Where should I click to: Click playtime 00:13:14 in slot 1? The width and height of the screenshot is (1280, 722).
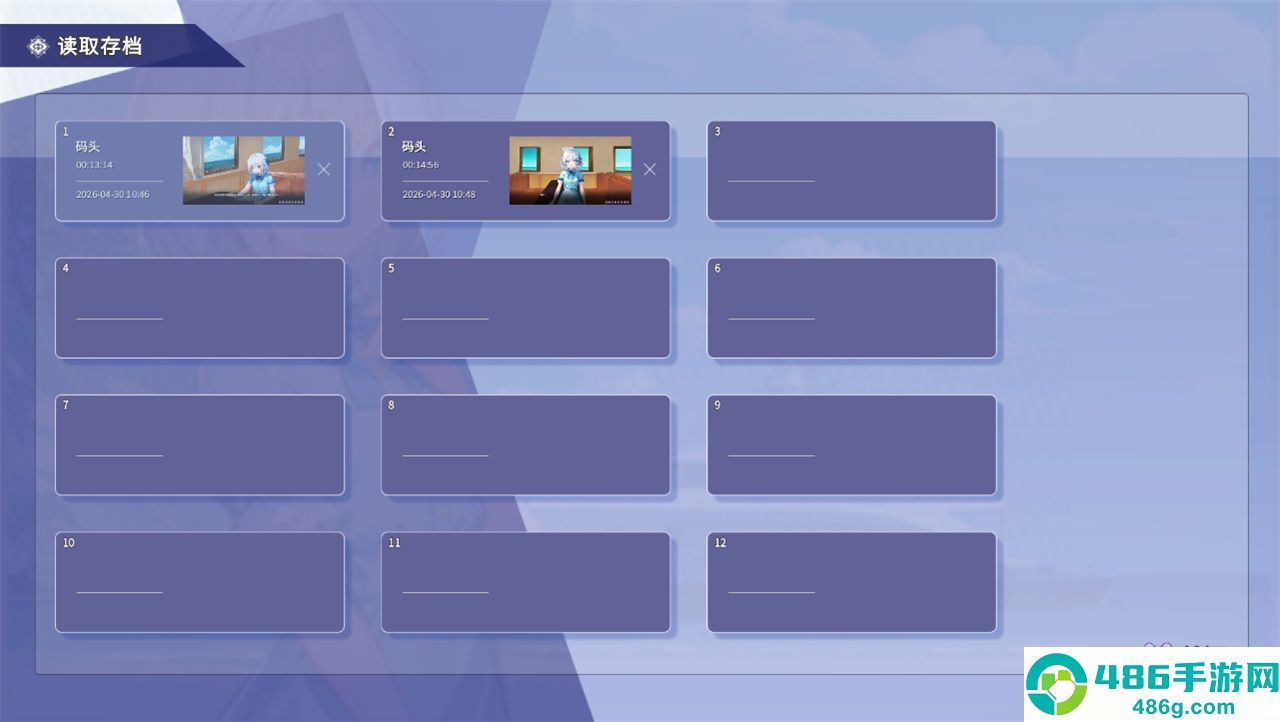point(94,165)
